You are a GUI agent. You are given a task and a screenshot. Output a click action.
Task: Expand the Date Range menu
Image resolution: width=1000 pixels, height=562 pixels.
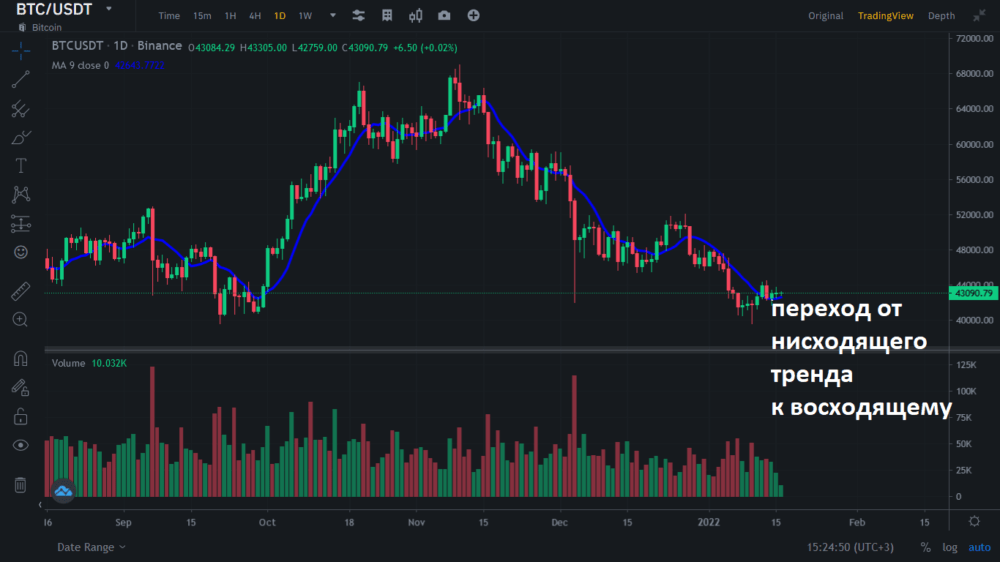[91, 547]
